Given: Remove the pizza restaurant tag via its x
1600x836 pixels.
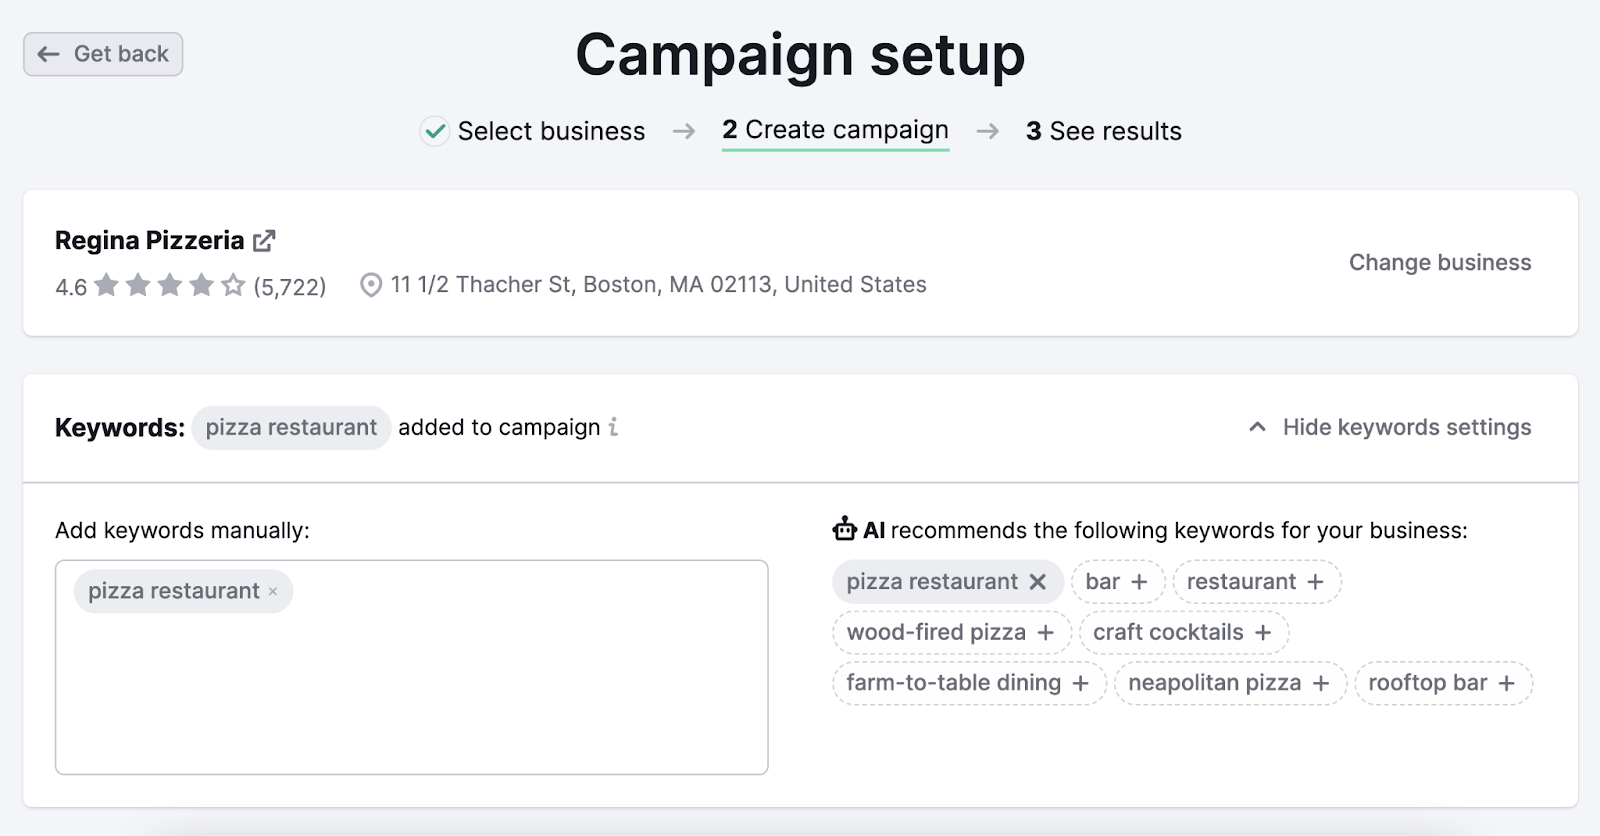Looking at the screenshot, I should coord(273,591).
